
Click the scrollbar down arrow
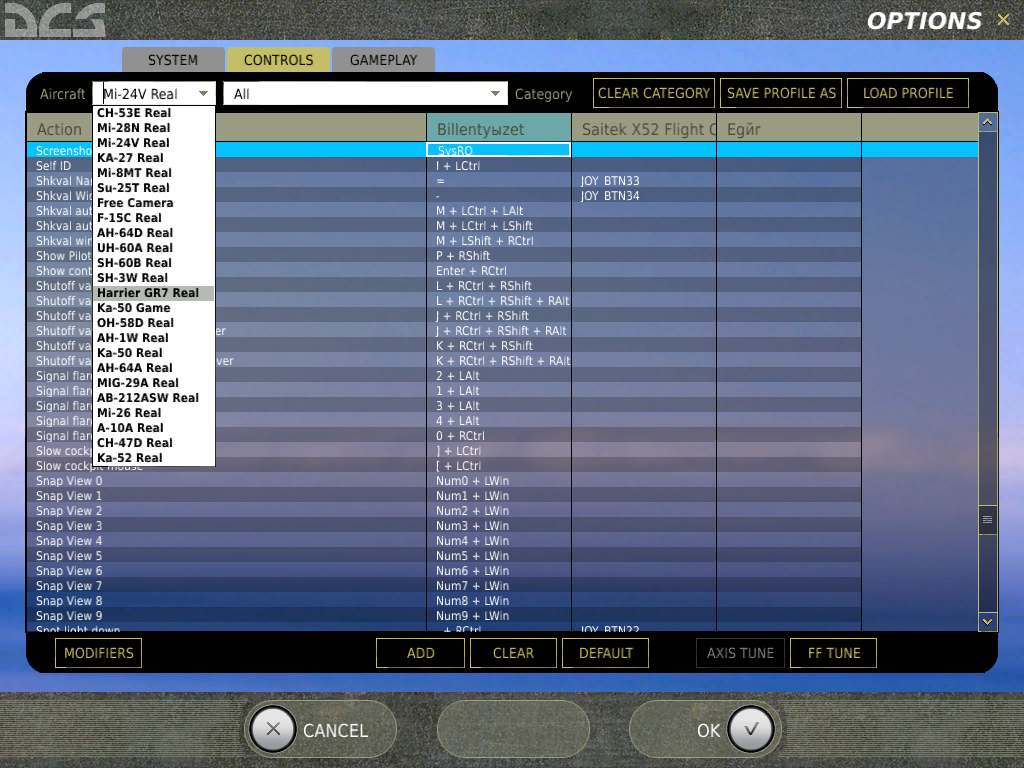tap(987, 621)
